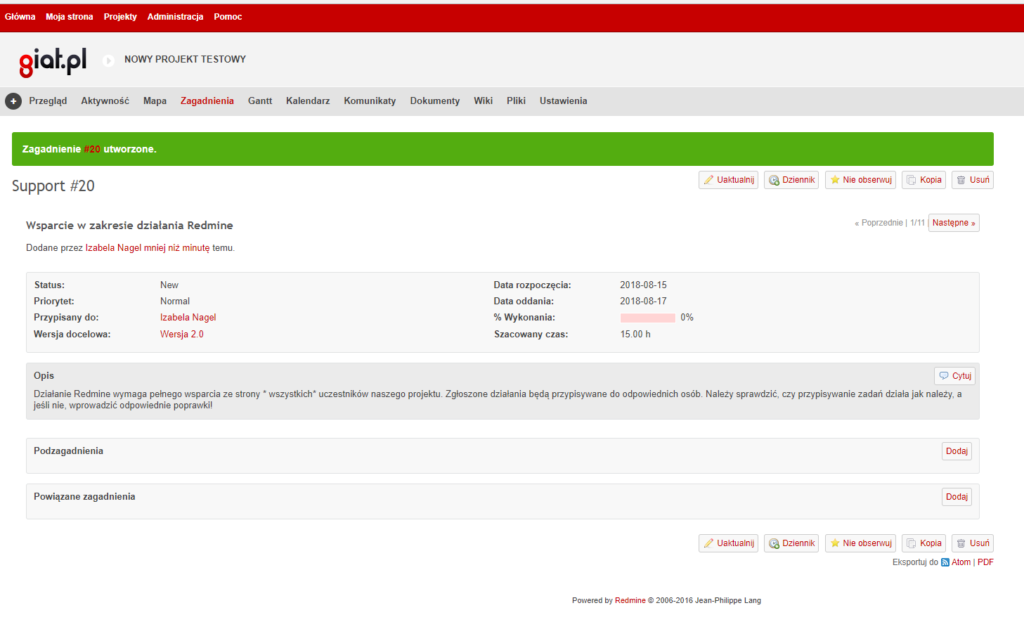Click Dodaj in Podzagadnienia section
This screenshot has width=1024, height=622.
(x=956, y=451)
